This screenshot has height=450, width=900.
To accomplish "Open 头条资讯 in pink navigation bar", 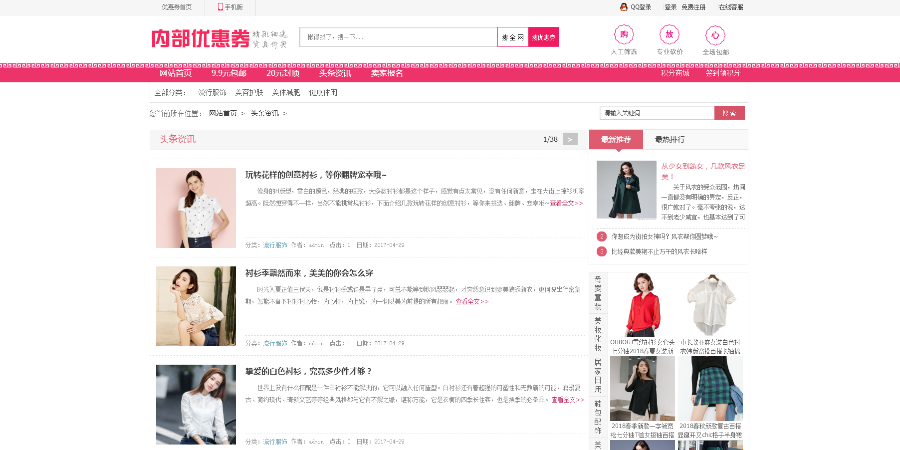I will tap(335, 73).
